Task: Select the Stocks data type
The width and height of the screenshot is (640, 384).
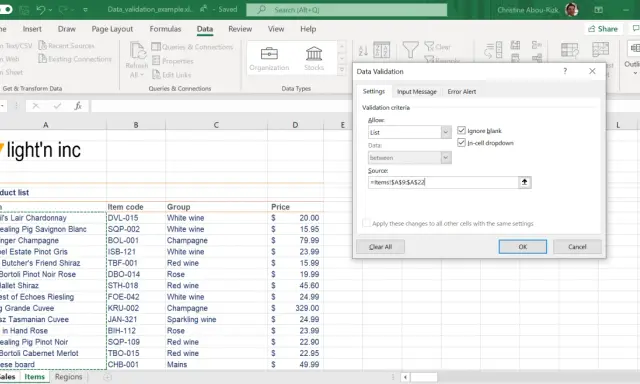Action: (314, 58)
